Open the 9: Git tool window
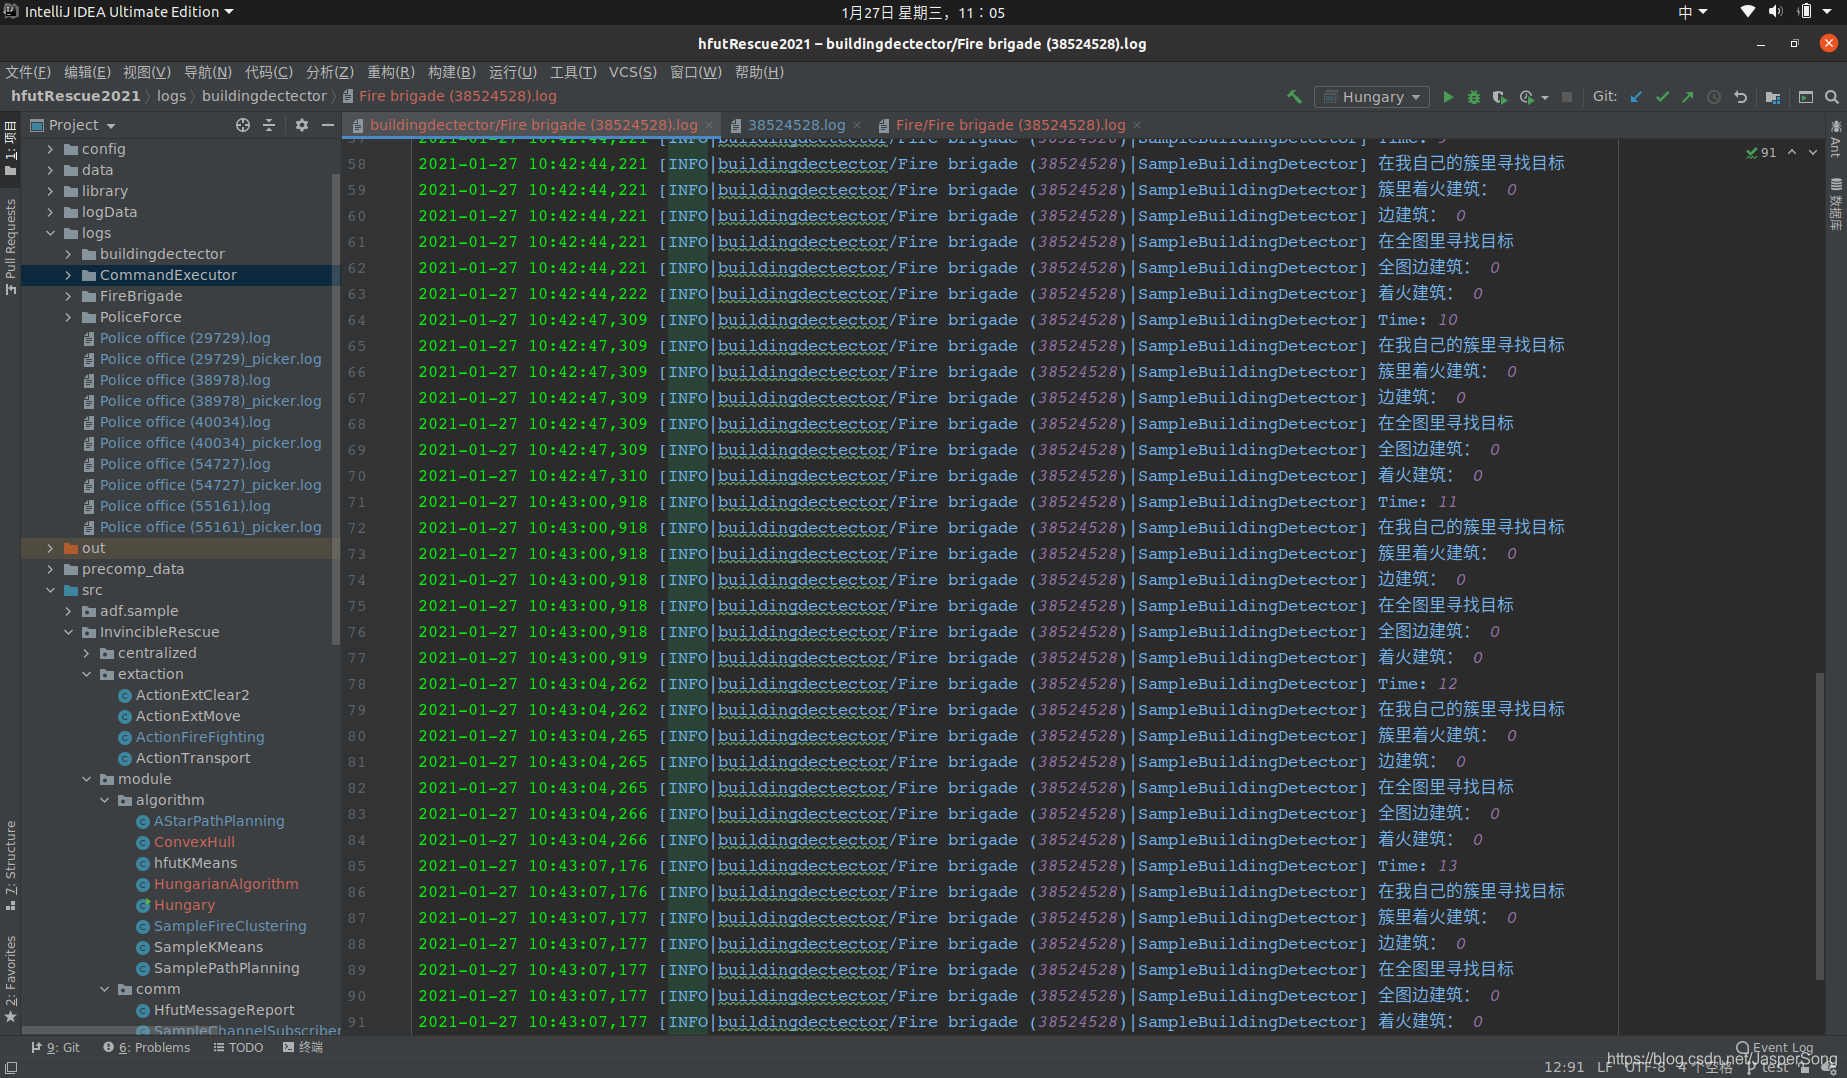This screenshot has width=1847, height=1078. (x=55, y=1047)
